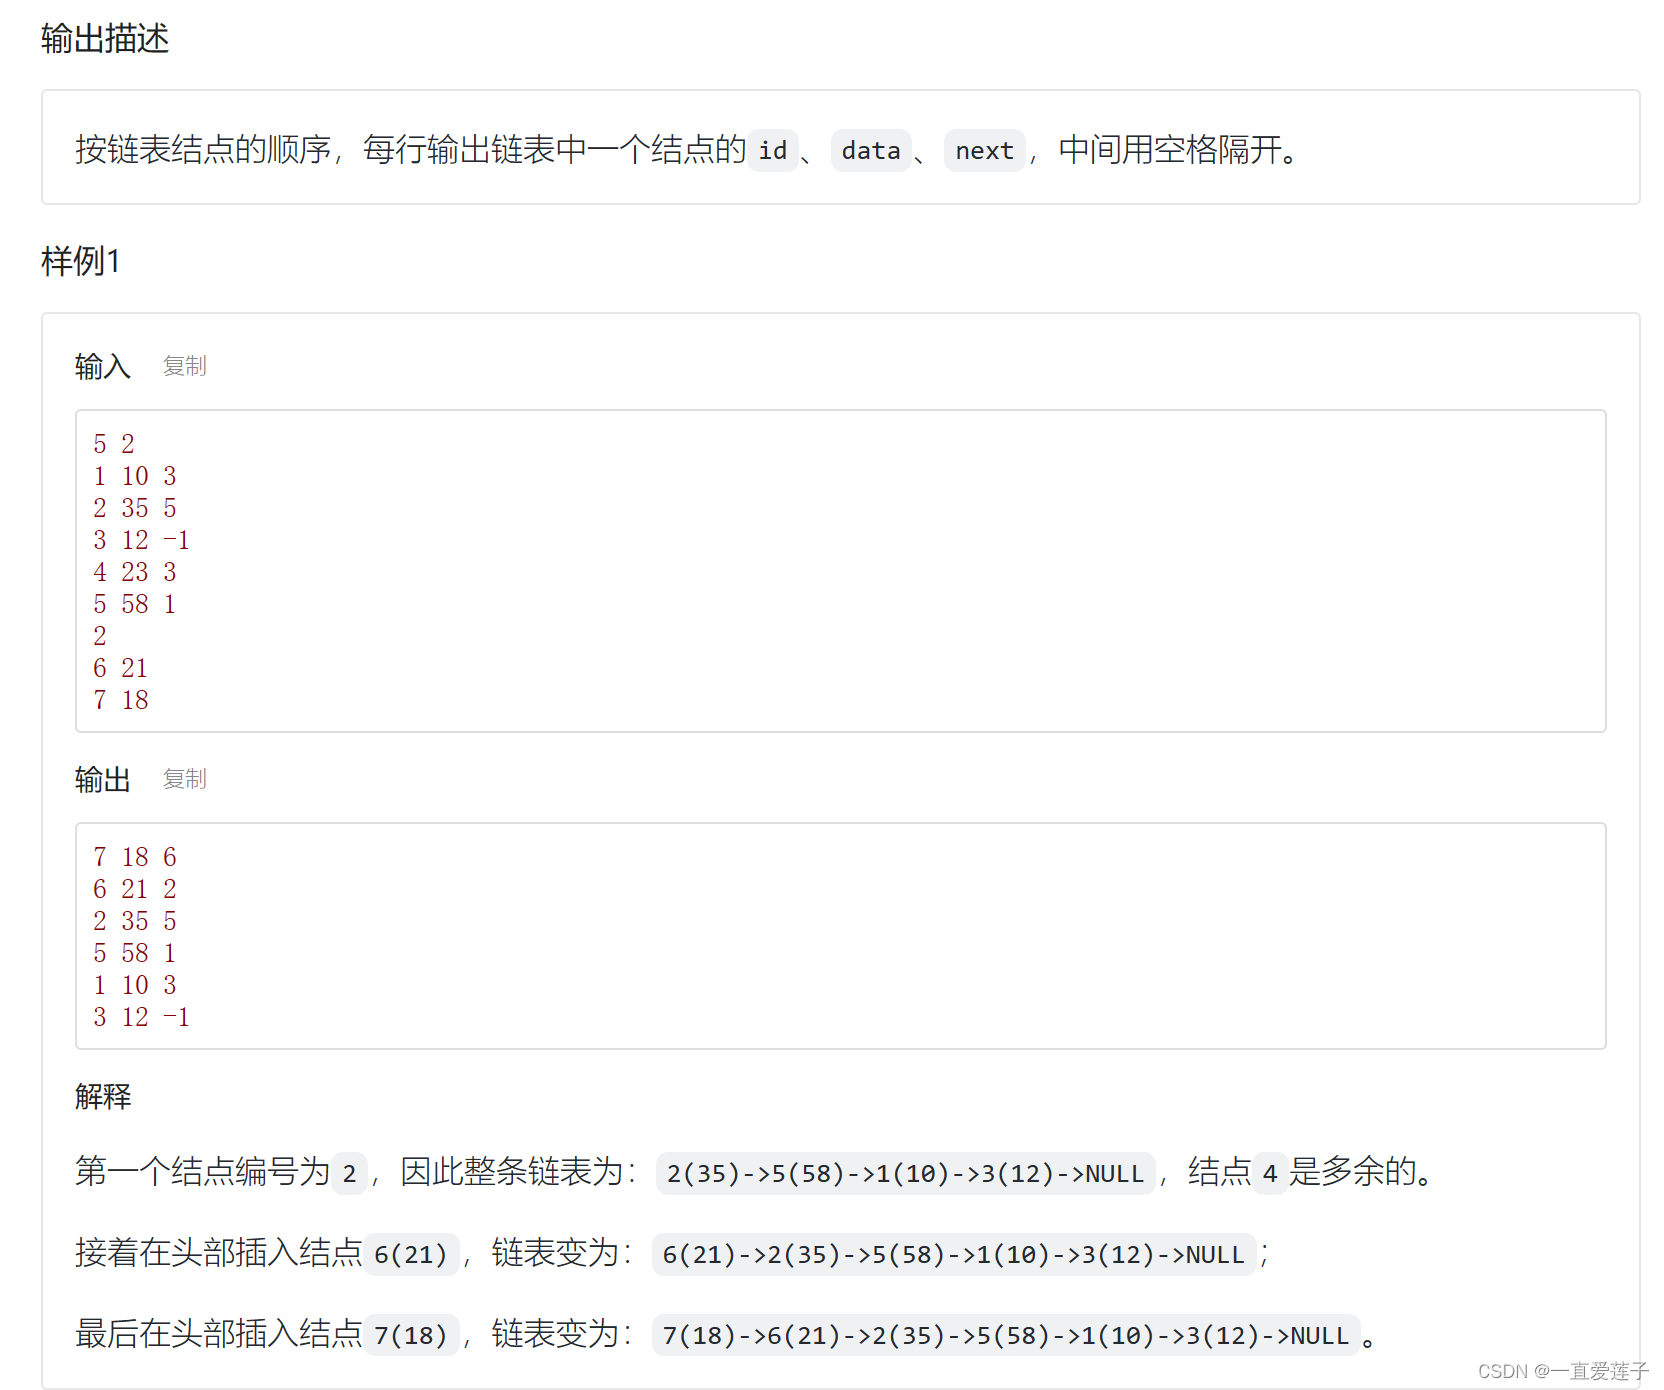Click the long chain starting 7(18)->6(21)
1664x1390 pixels.
pos(1006,1335)
